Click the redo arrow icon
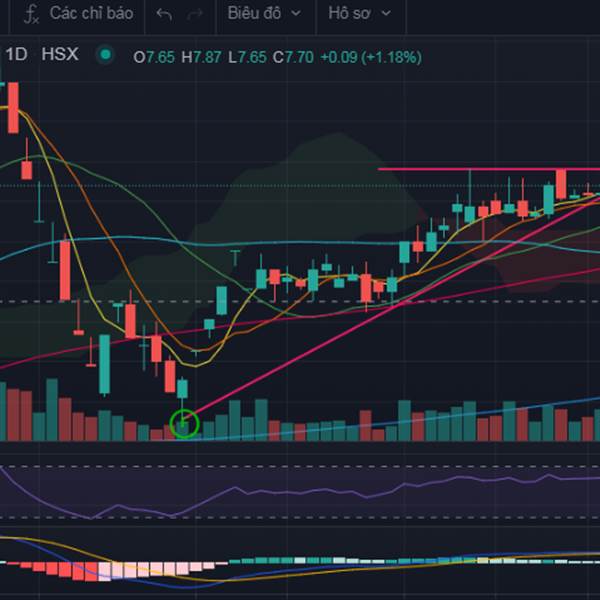The height and width of the screenshot is (600, 600). pos(195,15)
